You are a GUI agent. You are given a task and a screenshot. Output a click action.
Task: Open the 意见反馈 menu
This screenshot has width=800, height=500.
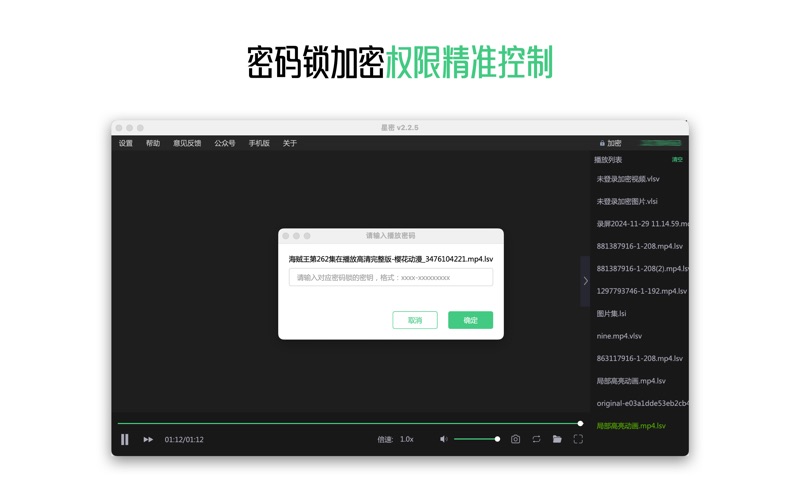pyautogui.click(x=187, y=143)
